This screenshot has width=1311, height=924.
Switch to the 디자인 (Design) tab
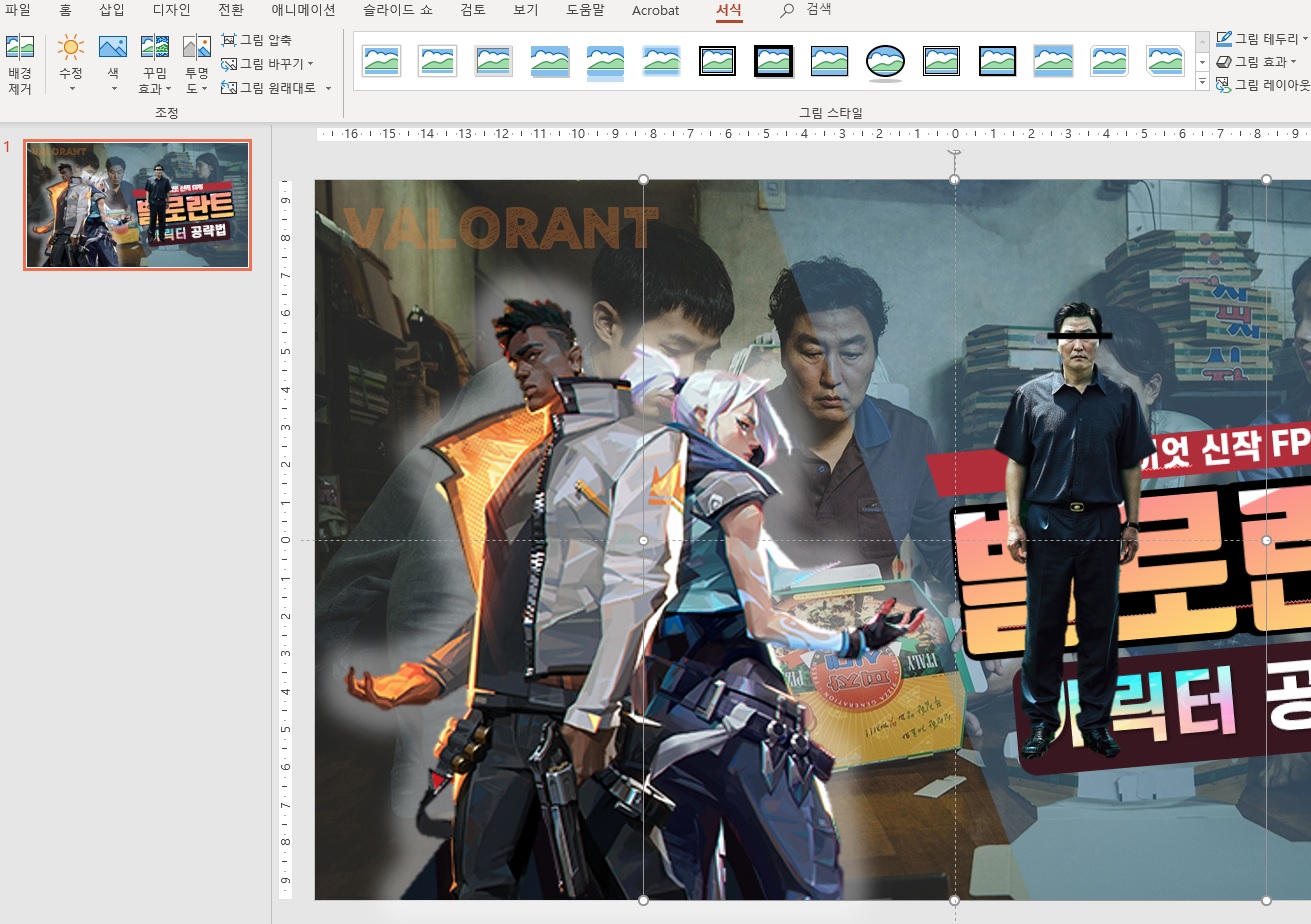point(171,10)
